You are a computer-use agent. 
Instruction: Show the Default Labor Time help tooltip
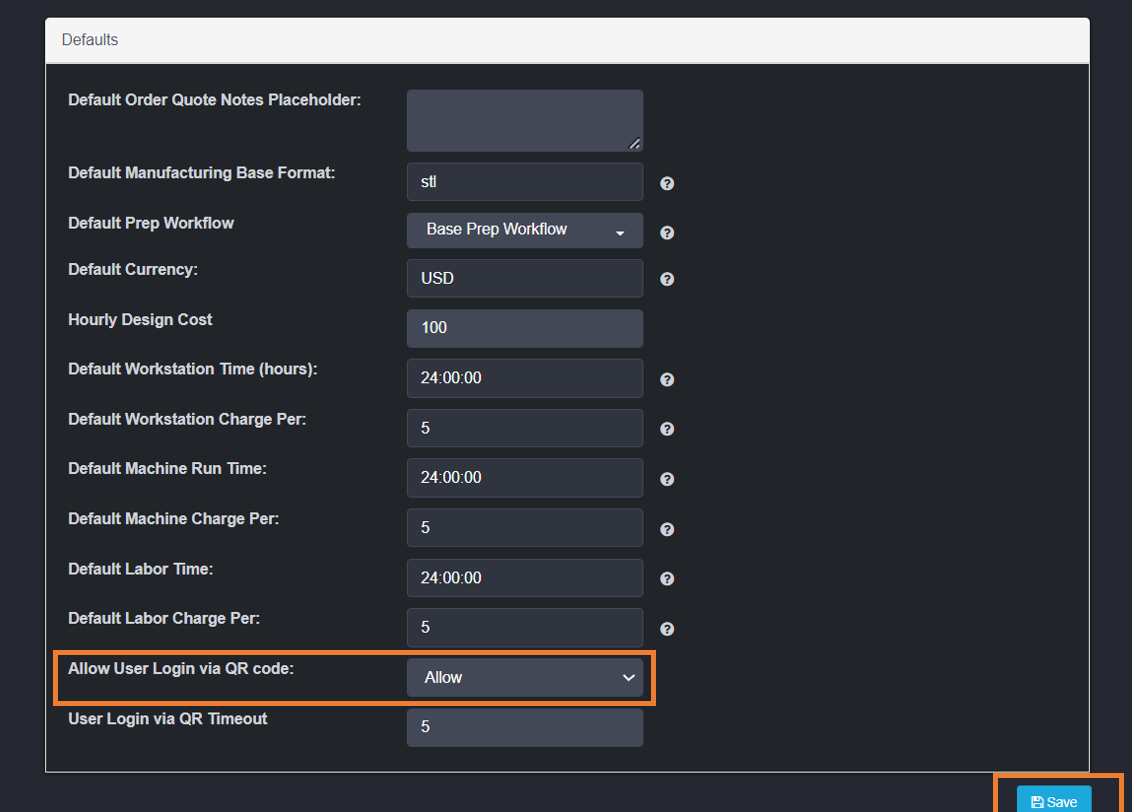point(667,579)
